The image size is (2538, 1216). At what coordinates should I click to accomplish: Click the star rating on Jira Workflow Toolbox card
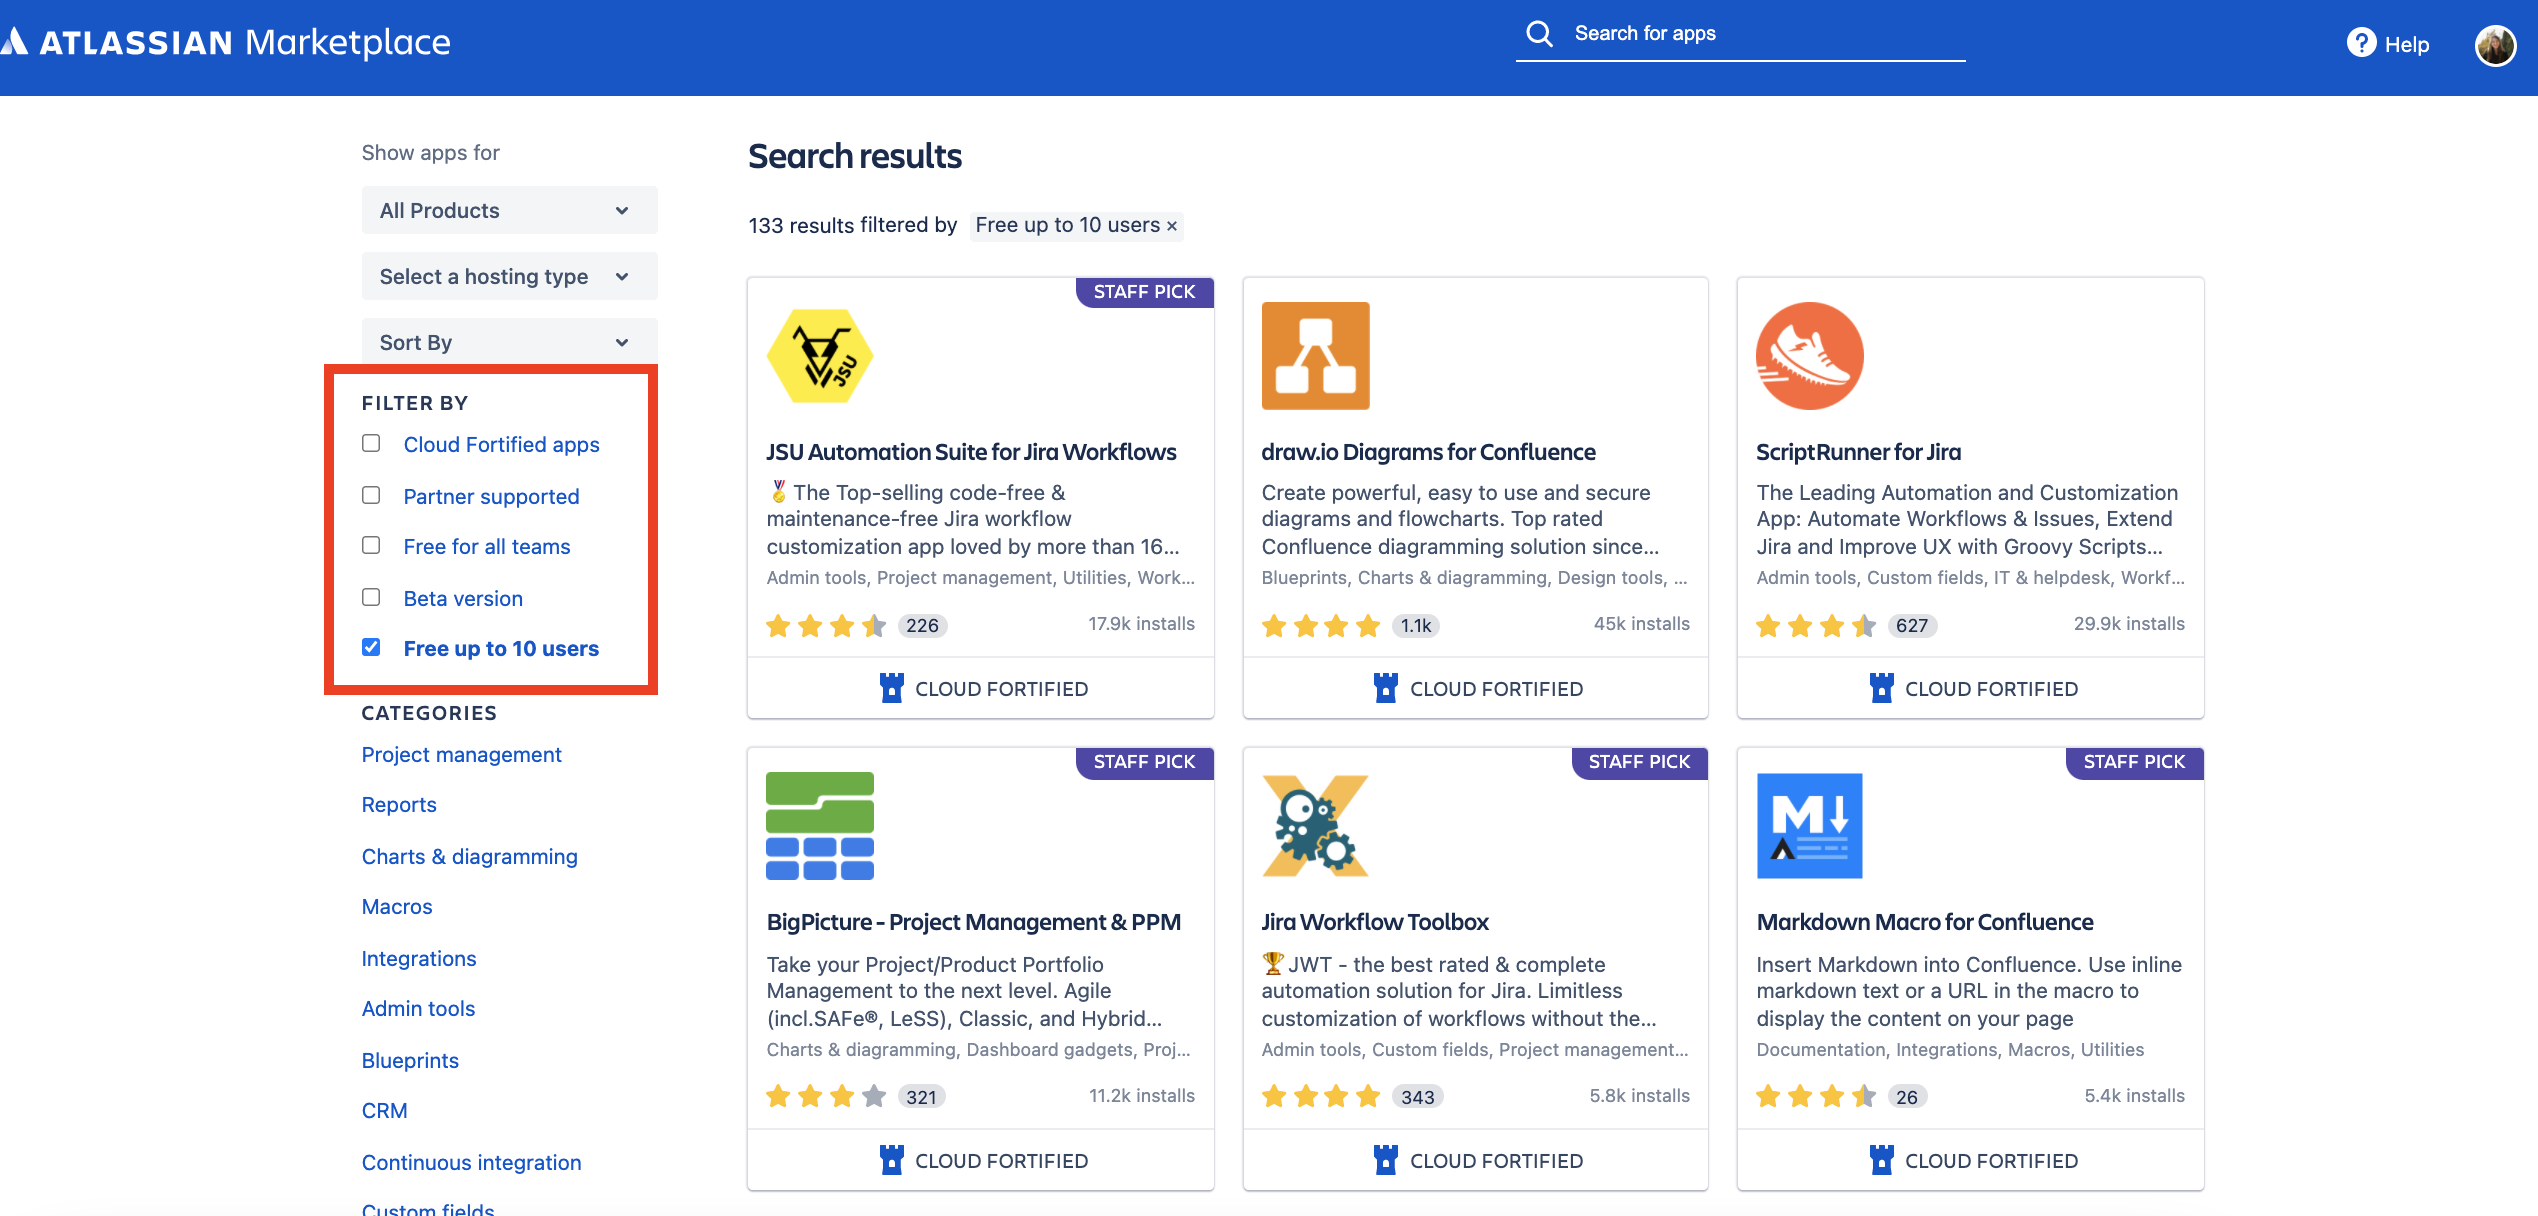tap(1321, 1097)
